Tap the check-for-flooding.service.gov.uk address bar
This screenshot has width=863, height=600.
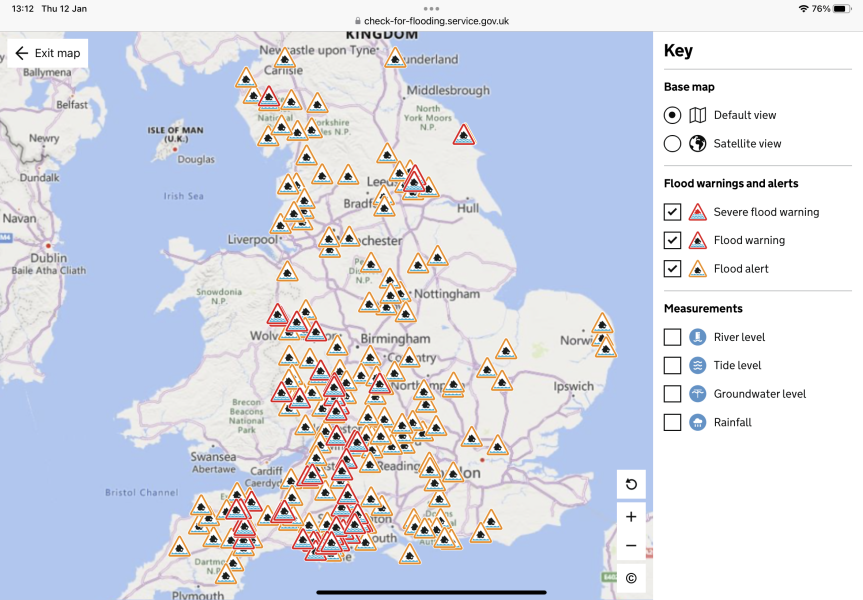(431, 21)
